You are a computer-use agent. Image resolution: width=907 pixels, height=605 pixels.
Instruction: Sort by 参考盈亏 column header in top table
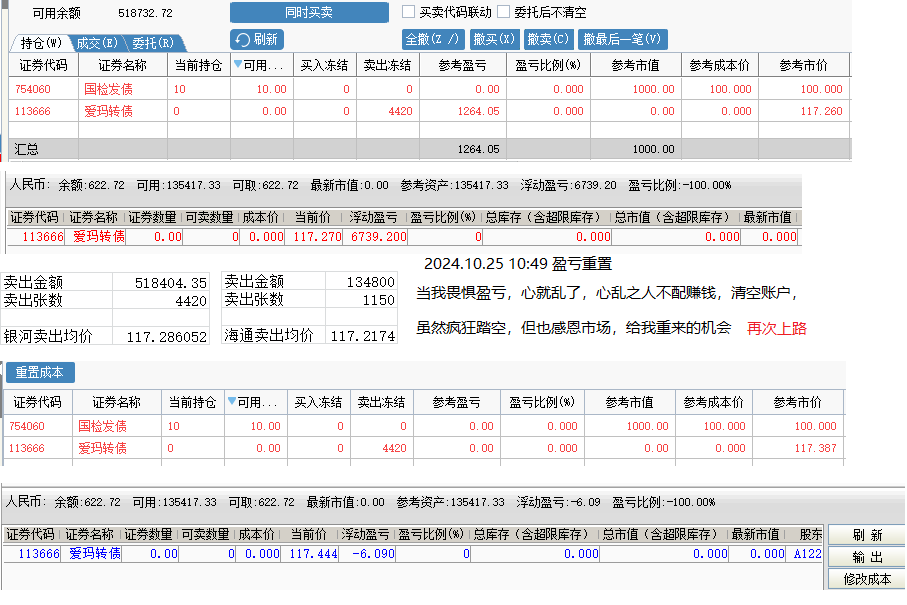tap(461, 65)
